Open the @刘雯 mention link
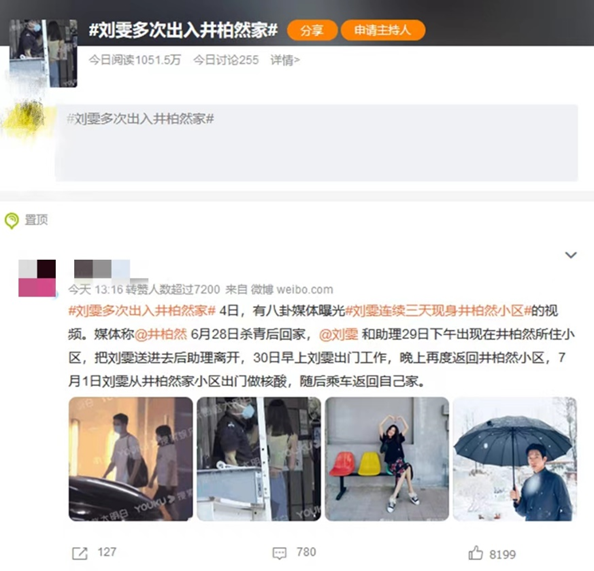Image resolution: width=594 pixels, height=571 pixels. click(338, 334)
